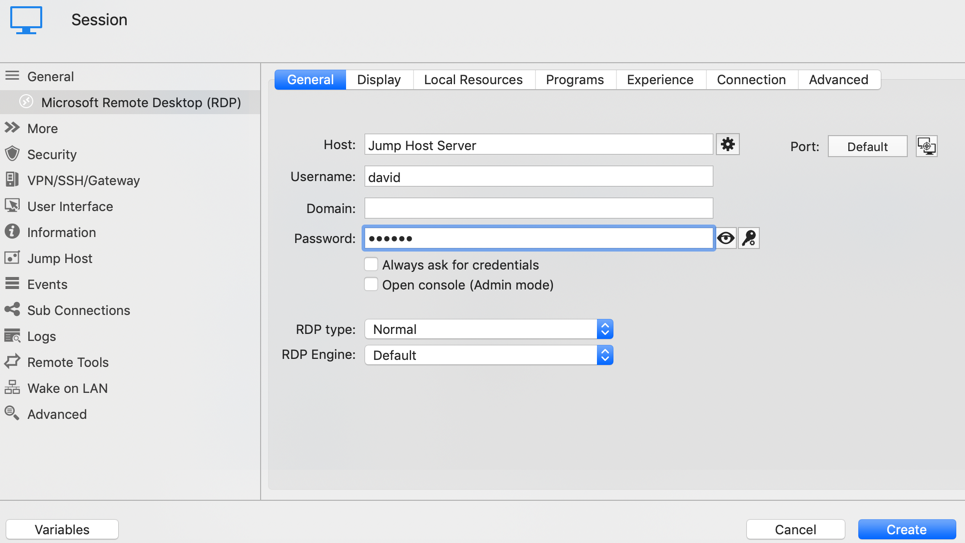Viewport: 965px width, 543px height.
Task: Reveal password with the eye icon
Action: [x=726, y=238]
